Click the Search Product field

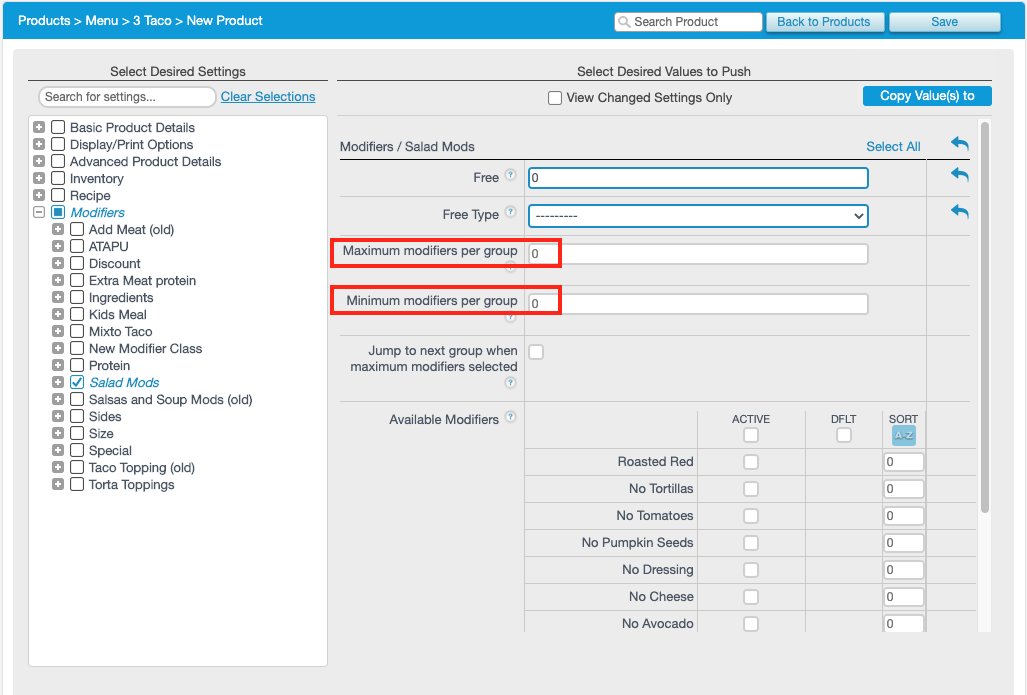pyautogui.click(x=688, y=22)
